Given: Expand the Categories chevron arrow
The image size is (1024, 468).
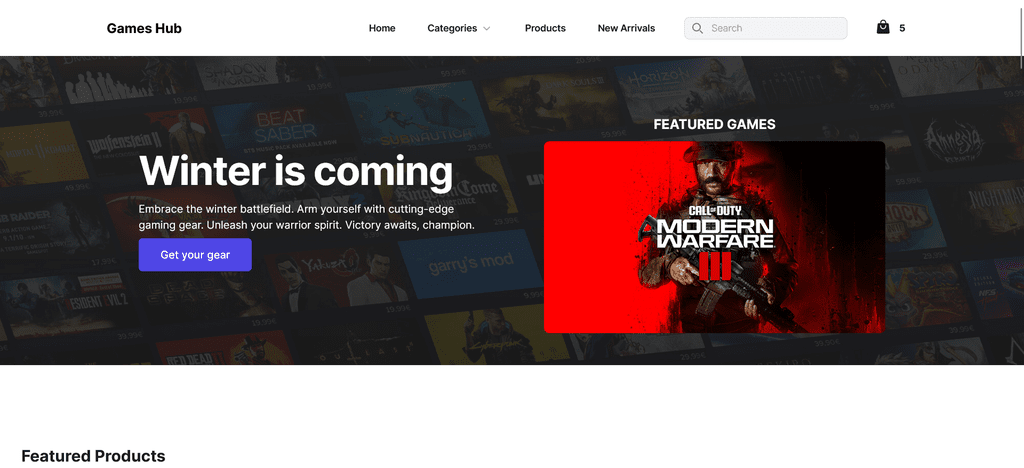Looking at the screenshot, I should [x=487, y=29].
